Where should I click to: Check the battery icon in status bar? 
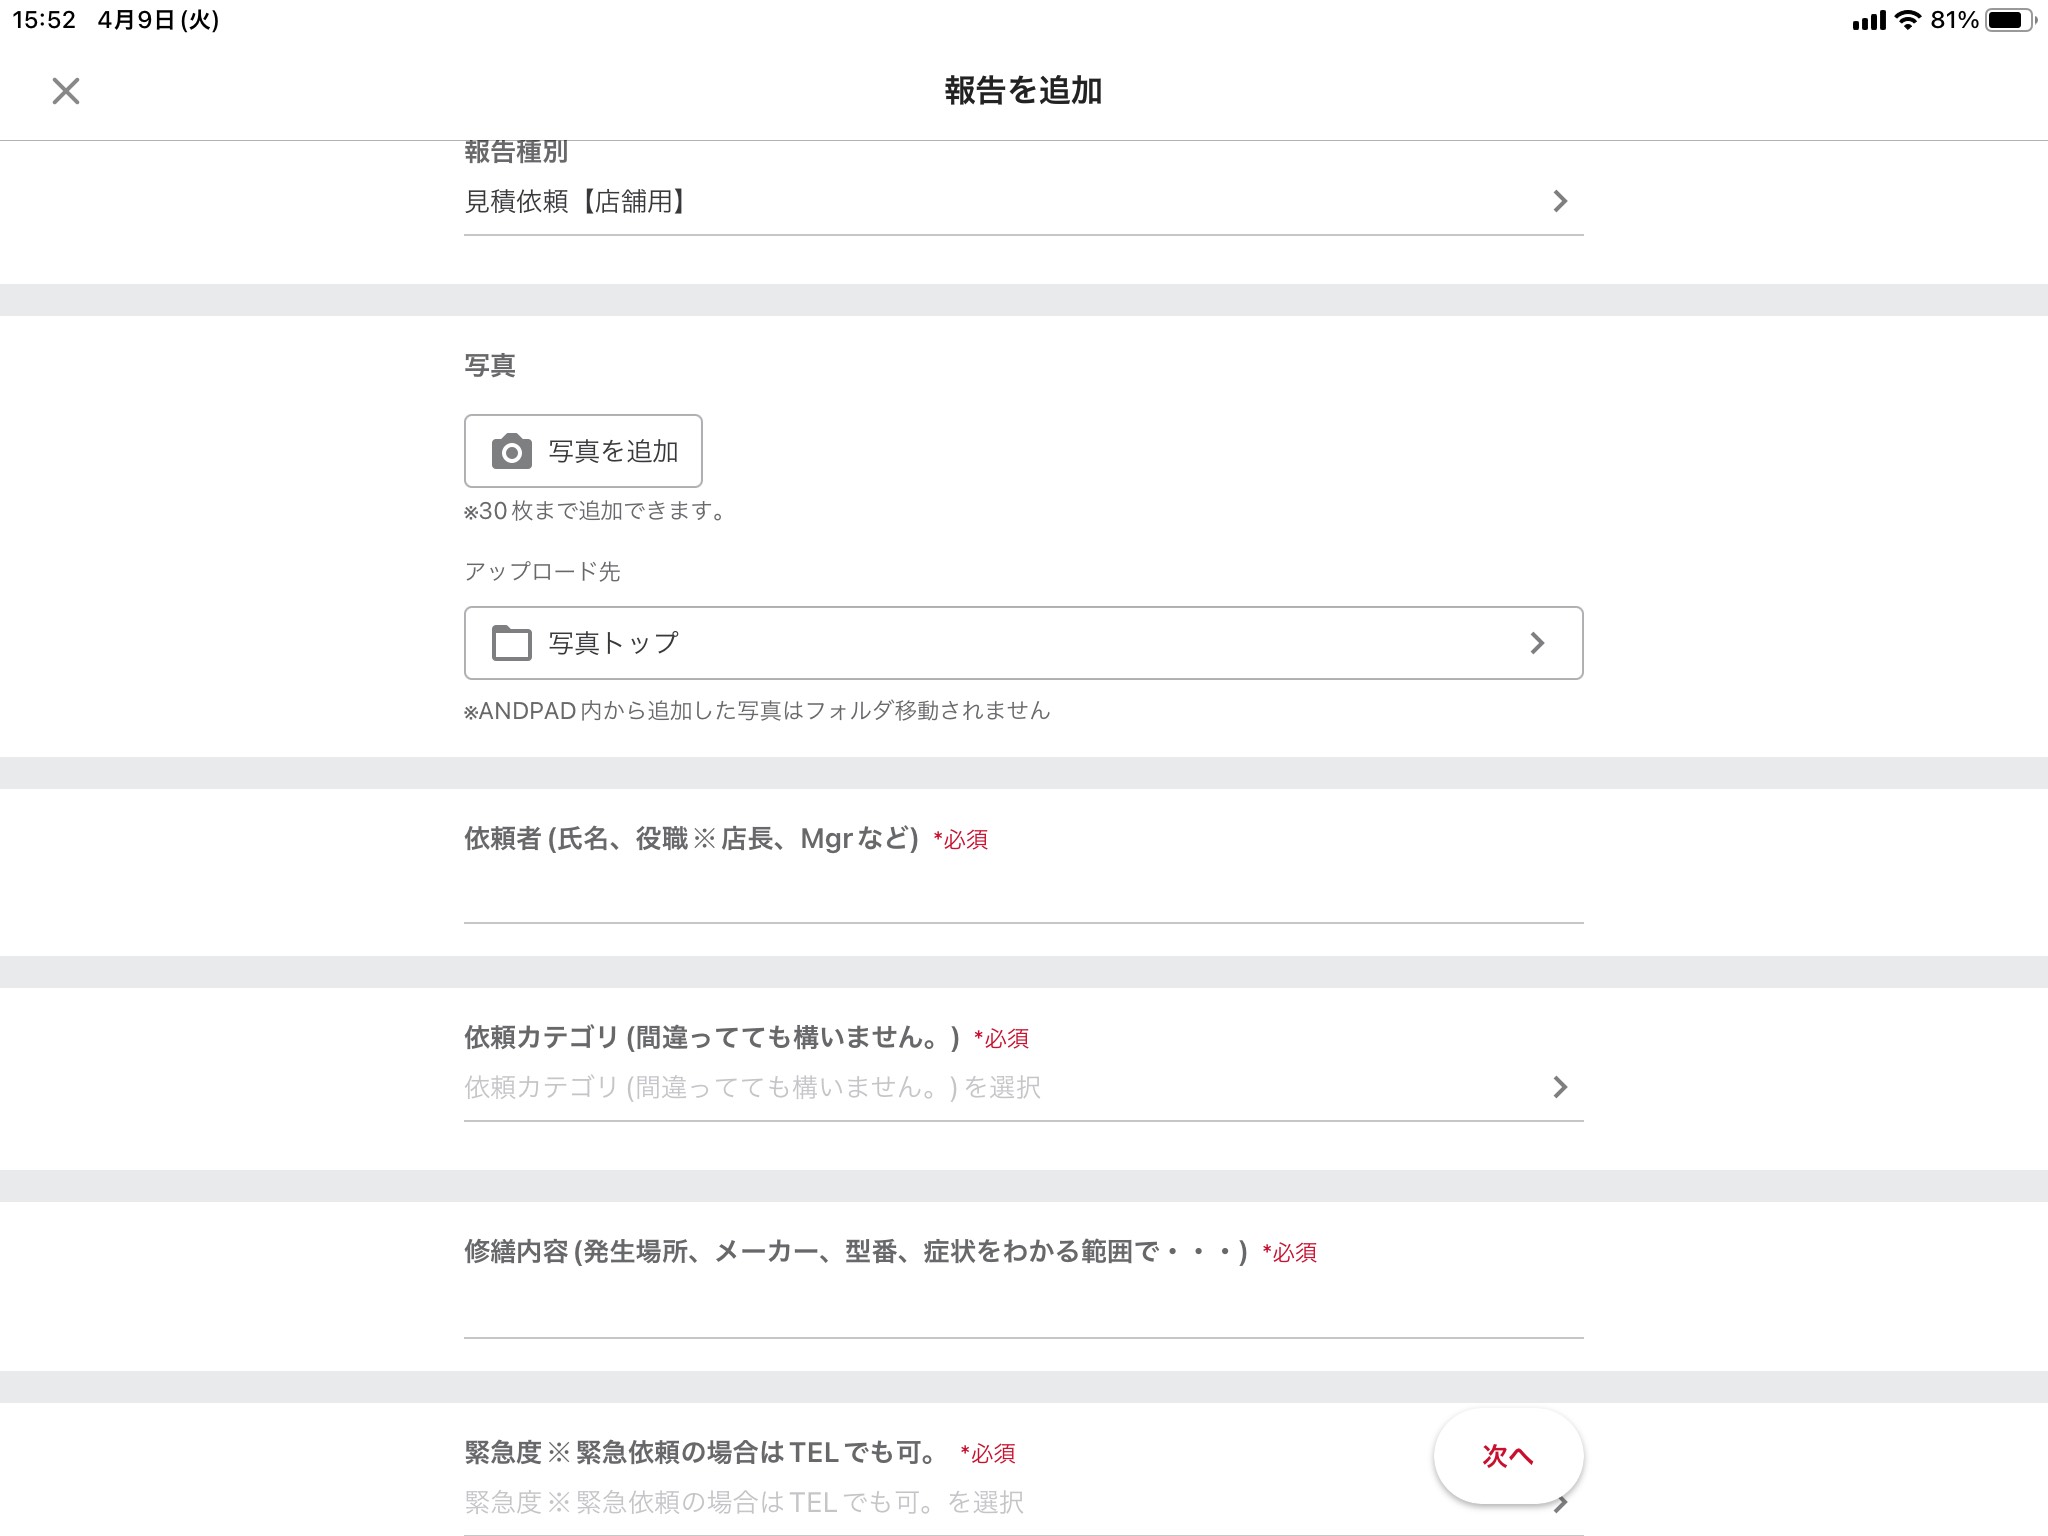tap(2008, 20)
